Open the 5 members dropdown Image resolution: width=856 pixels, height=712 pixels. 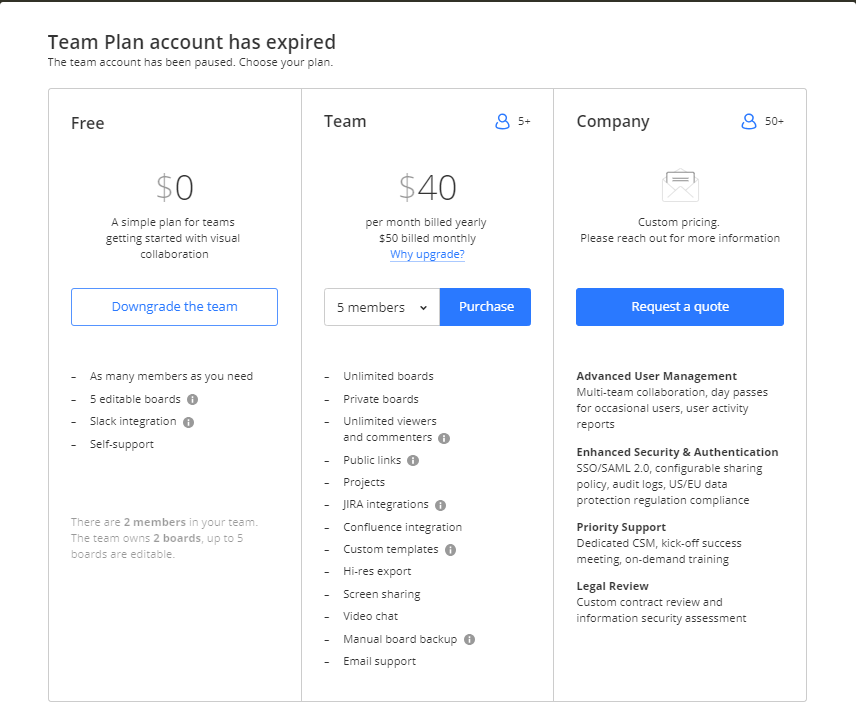382,307
